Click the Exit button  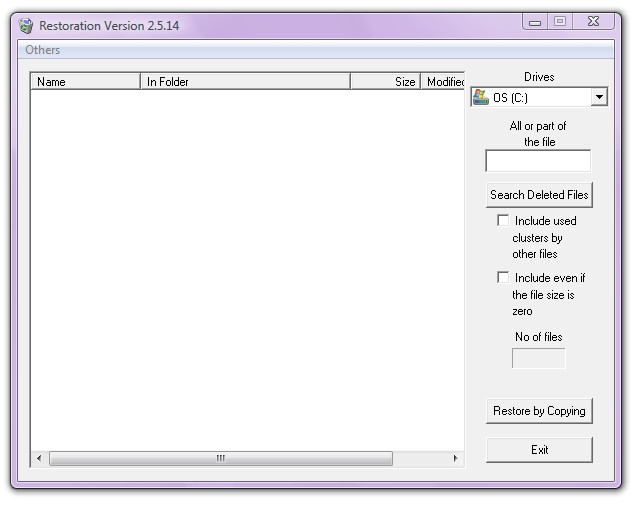coord(539,450)
